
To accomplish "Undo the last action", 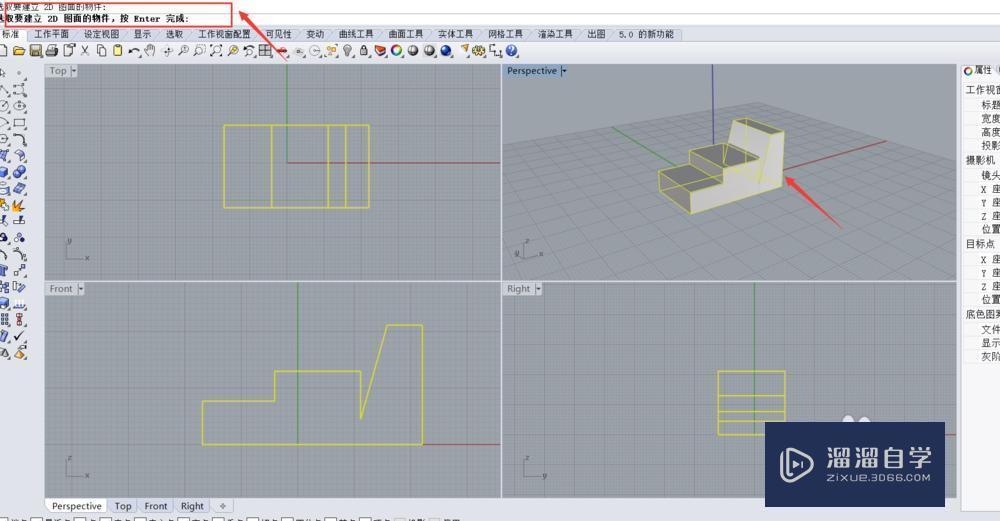I will [135, 51].
